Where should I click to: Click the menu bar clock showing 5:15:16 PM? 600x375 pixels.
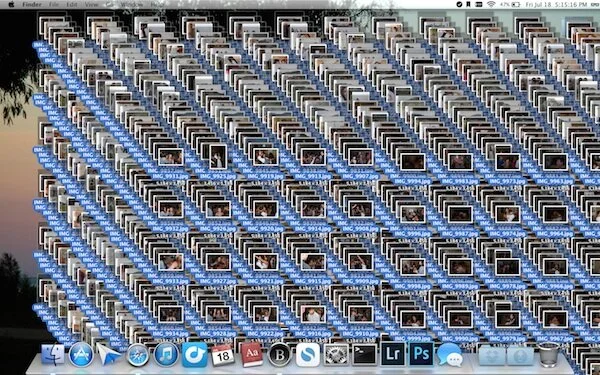coord(556,4)
